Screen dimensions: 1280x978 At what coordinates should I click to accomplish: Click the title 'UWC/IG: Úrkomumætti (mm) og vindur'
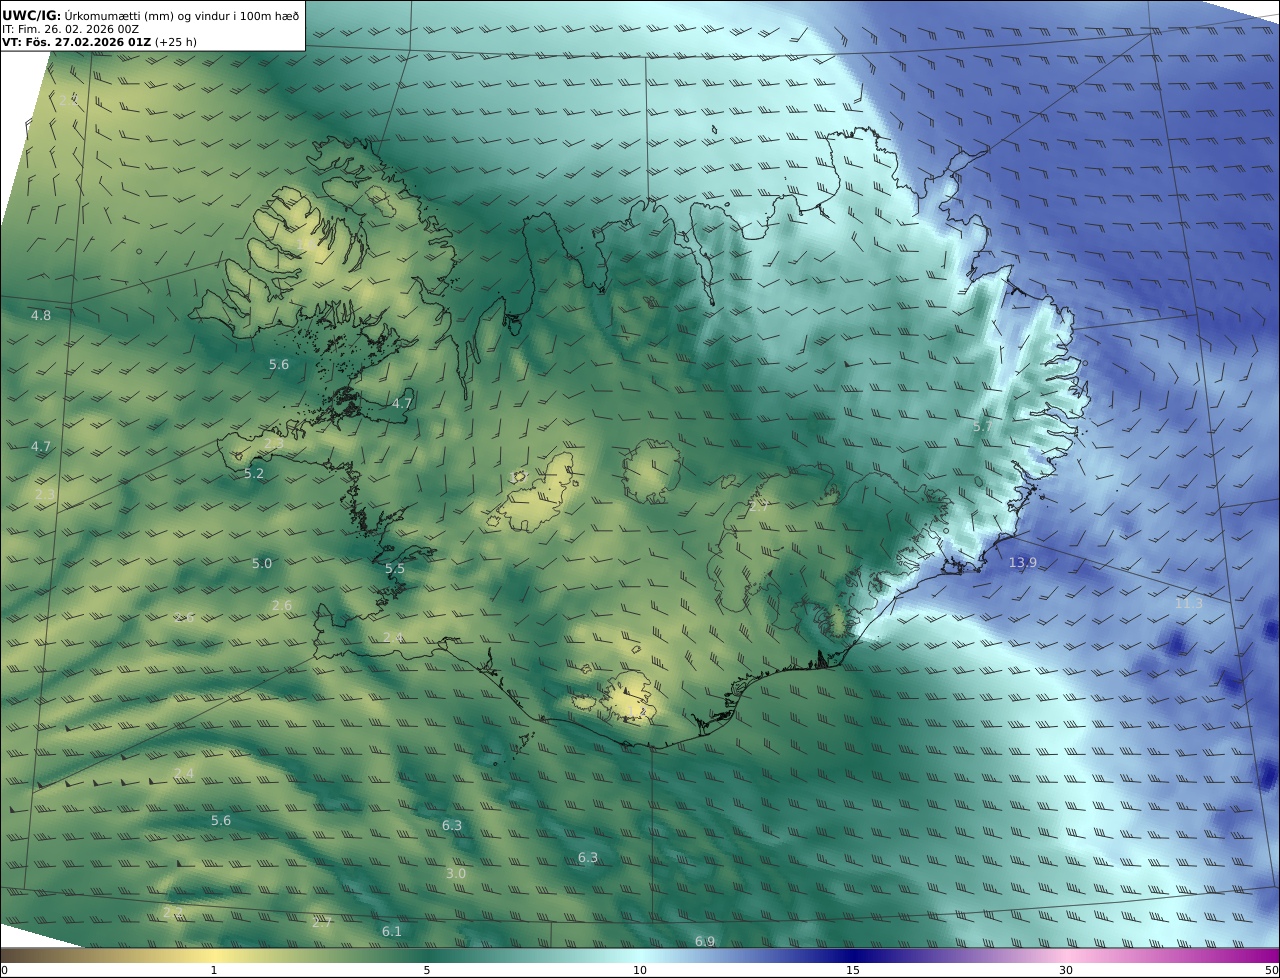point(150,15)
